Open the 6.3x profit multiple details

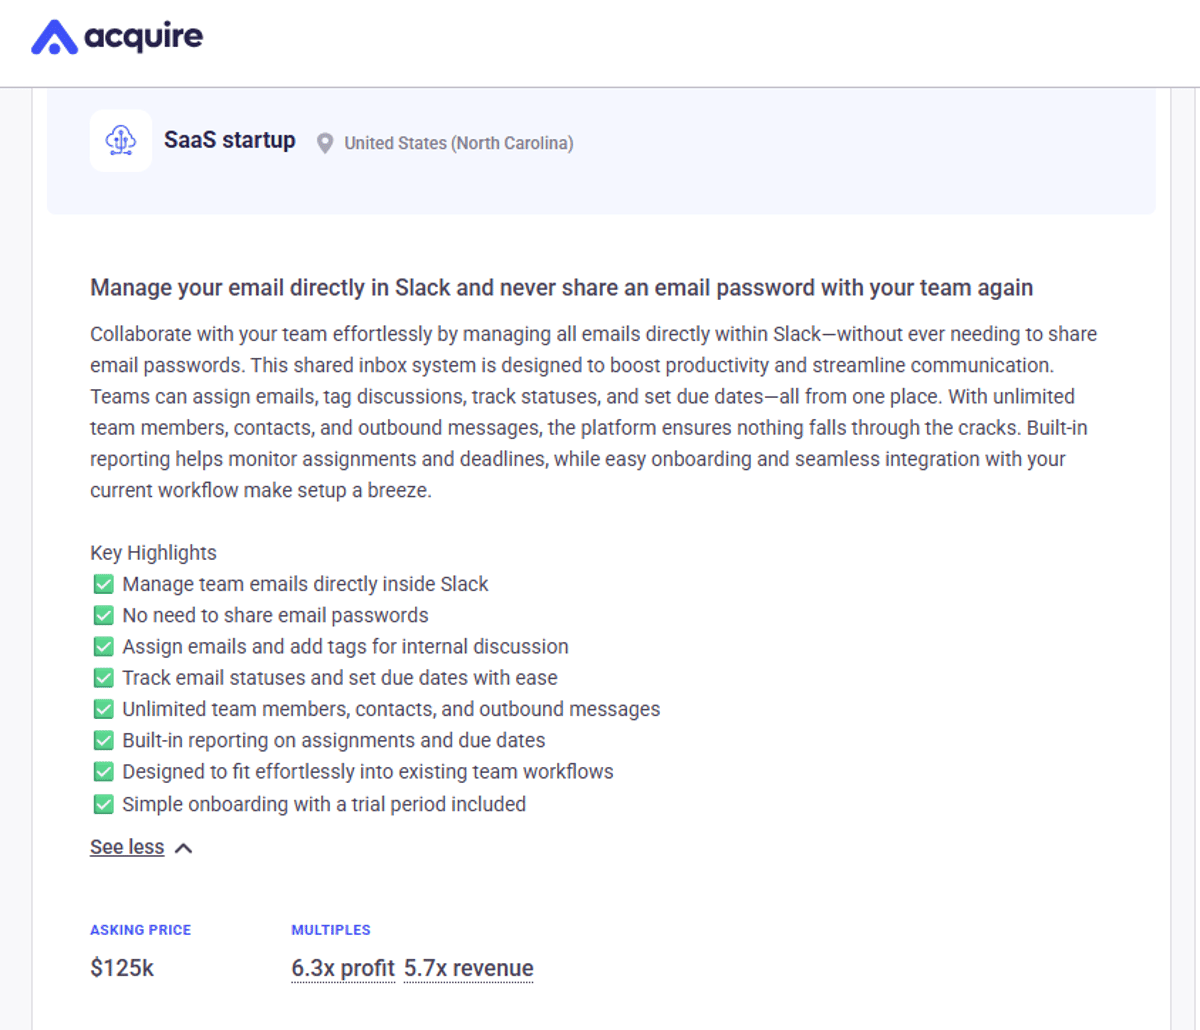coord(343,968)
